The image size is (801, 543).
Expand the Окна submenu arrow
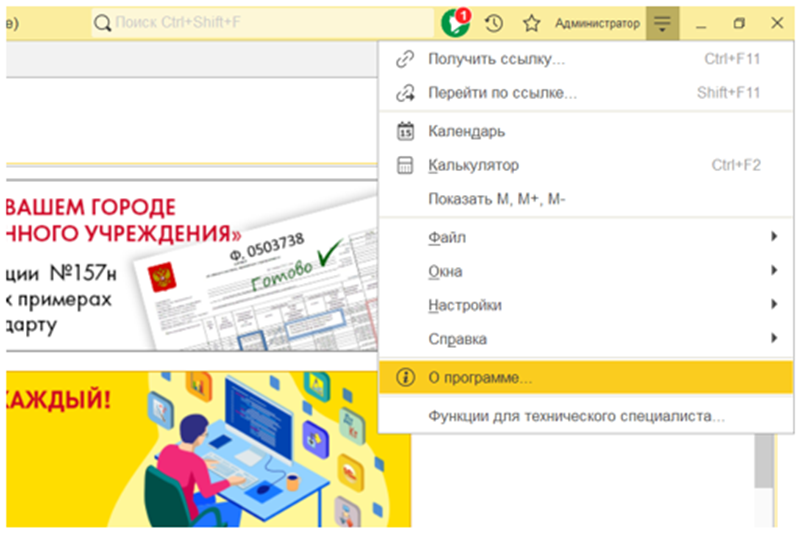click(x=774, y=271)
